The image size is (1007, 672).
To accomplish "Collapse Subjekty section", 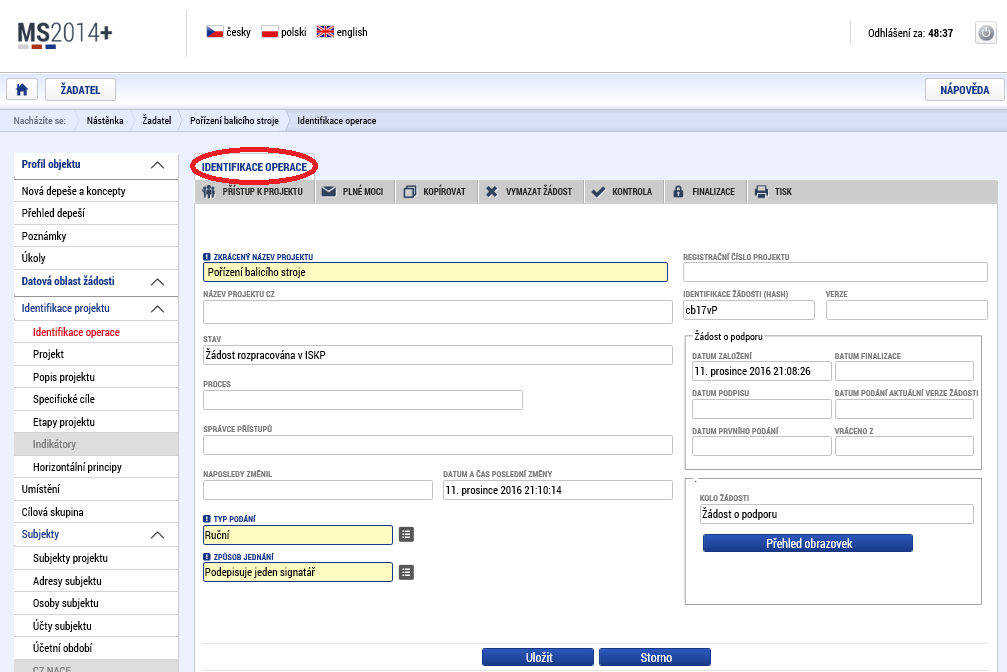I will (157, 535).
